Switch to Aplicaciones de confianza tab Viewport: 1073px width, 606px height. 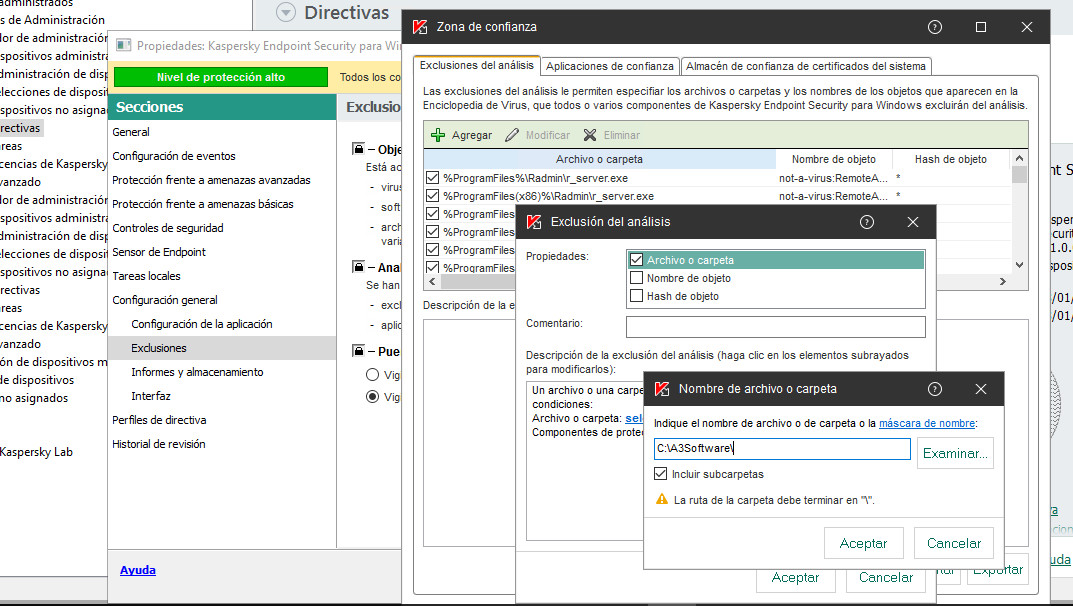pos(610,66)
